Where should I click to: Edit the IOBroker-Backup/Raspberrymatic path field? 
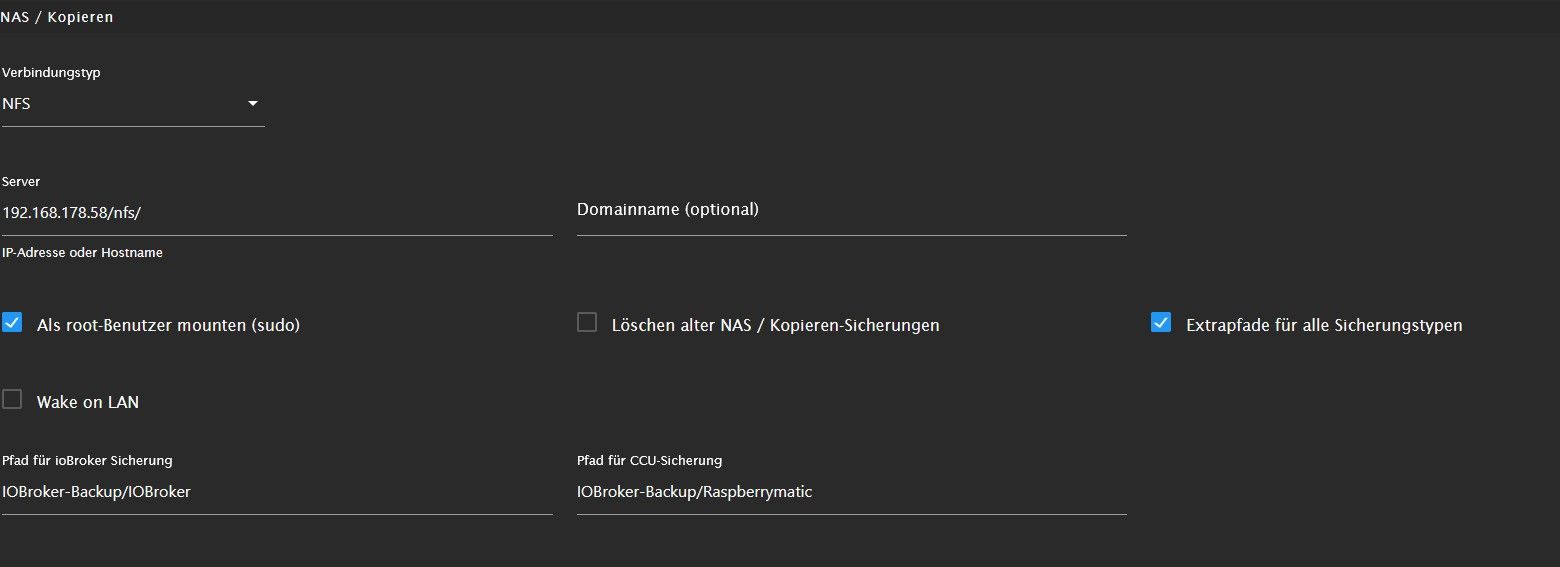[852, 492]
